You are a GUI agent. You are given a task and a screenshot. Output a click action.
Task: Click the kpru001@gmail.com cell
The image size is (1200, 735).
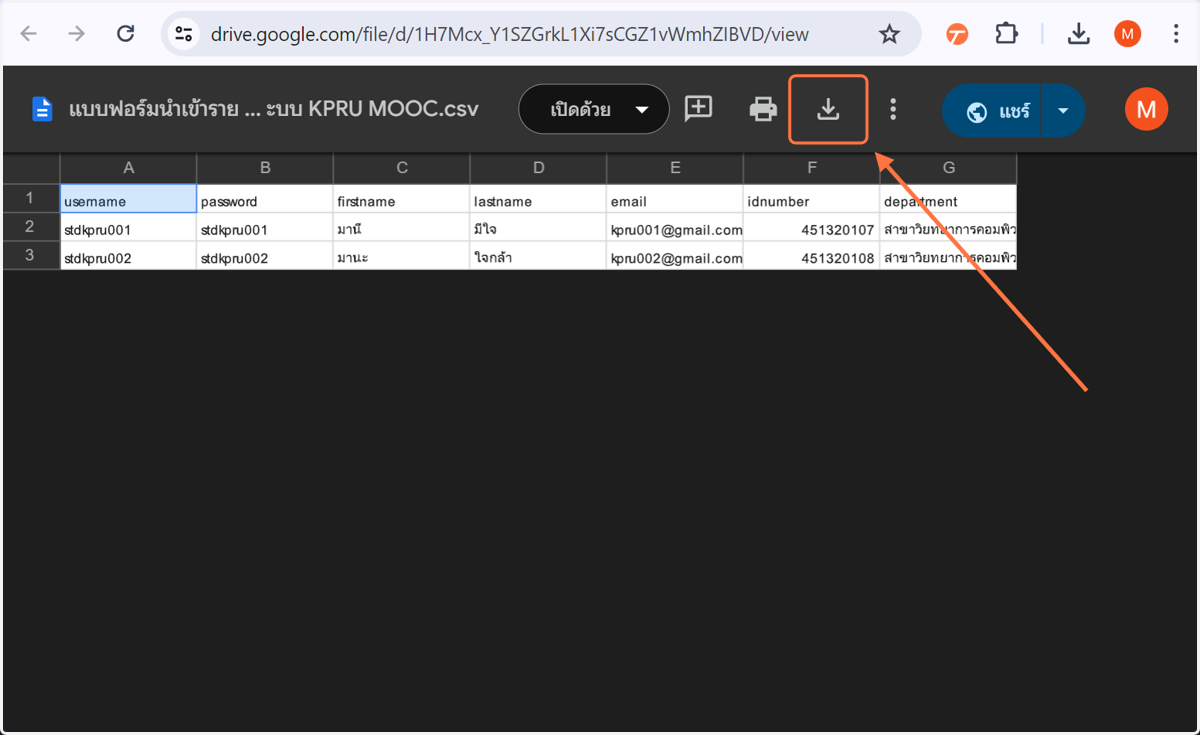[x=675, y=228]
